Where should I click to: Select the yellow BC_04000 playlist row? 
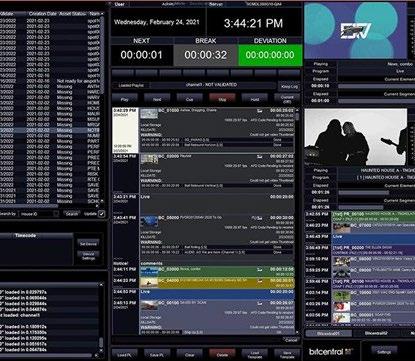coord(217,283)
